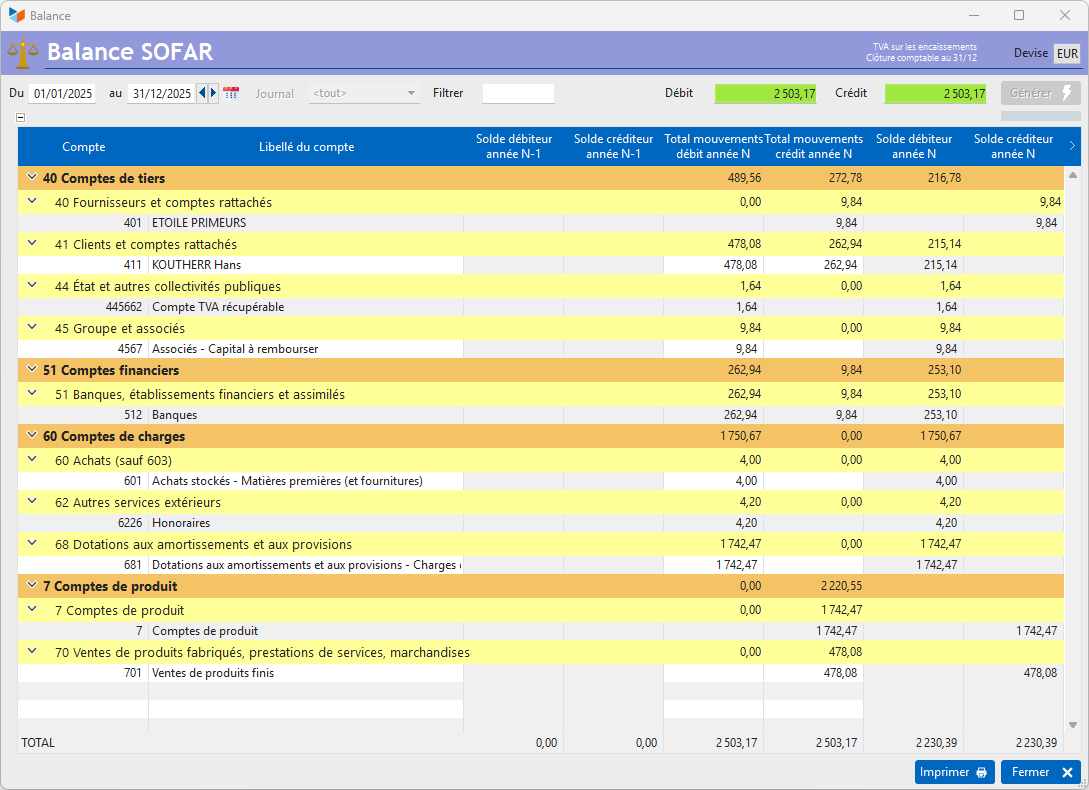Sort by the Compte column header
1089x790 pixels.
pyautogui.click(x=84, y=147)
